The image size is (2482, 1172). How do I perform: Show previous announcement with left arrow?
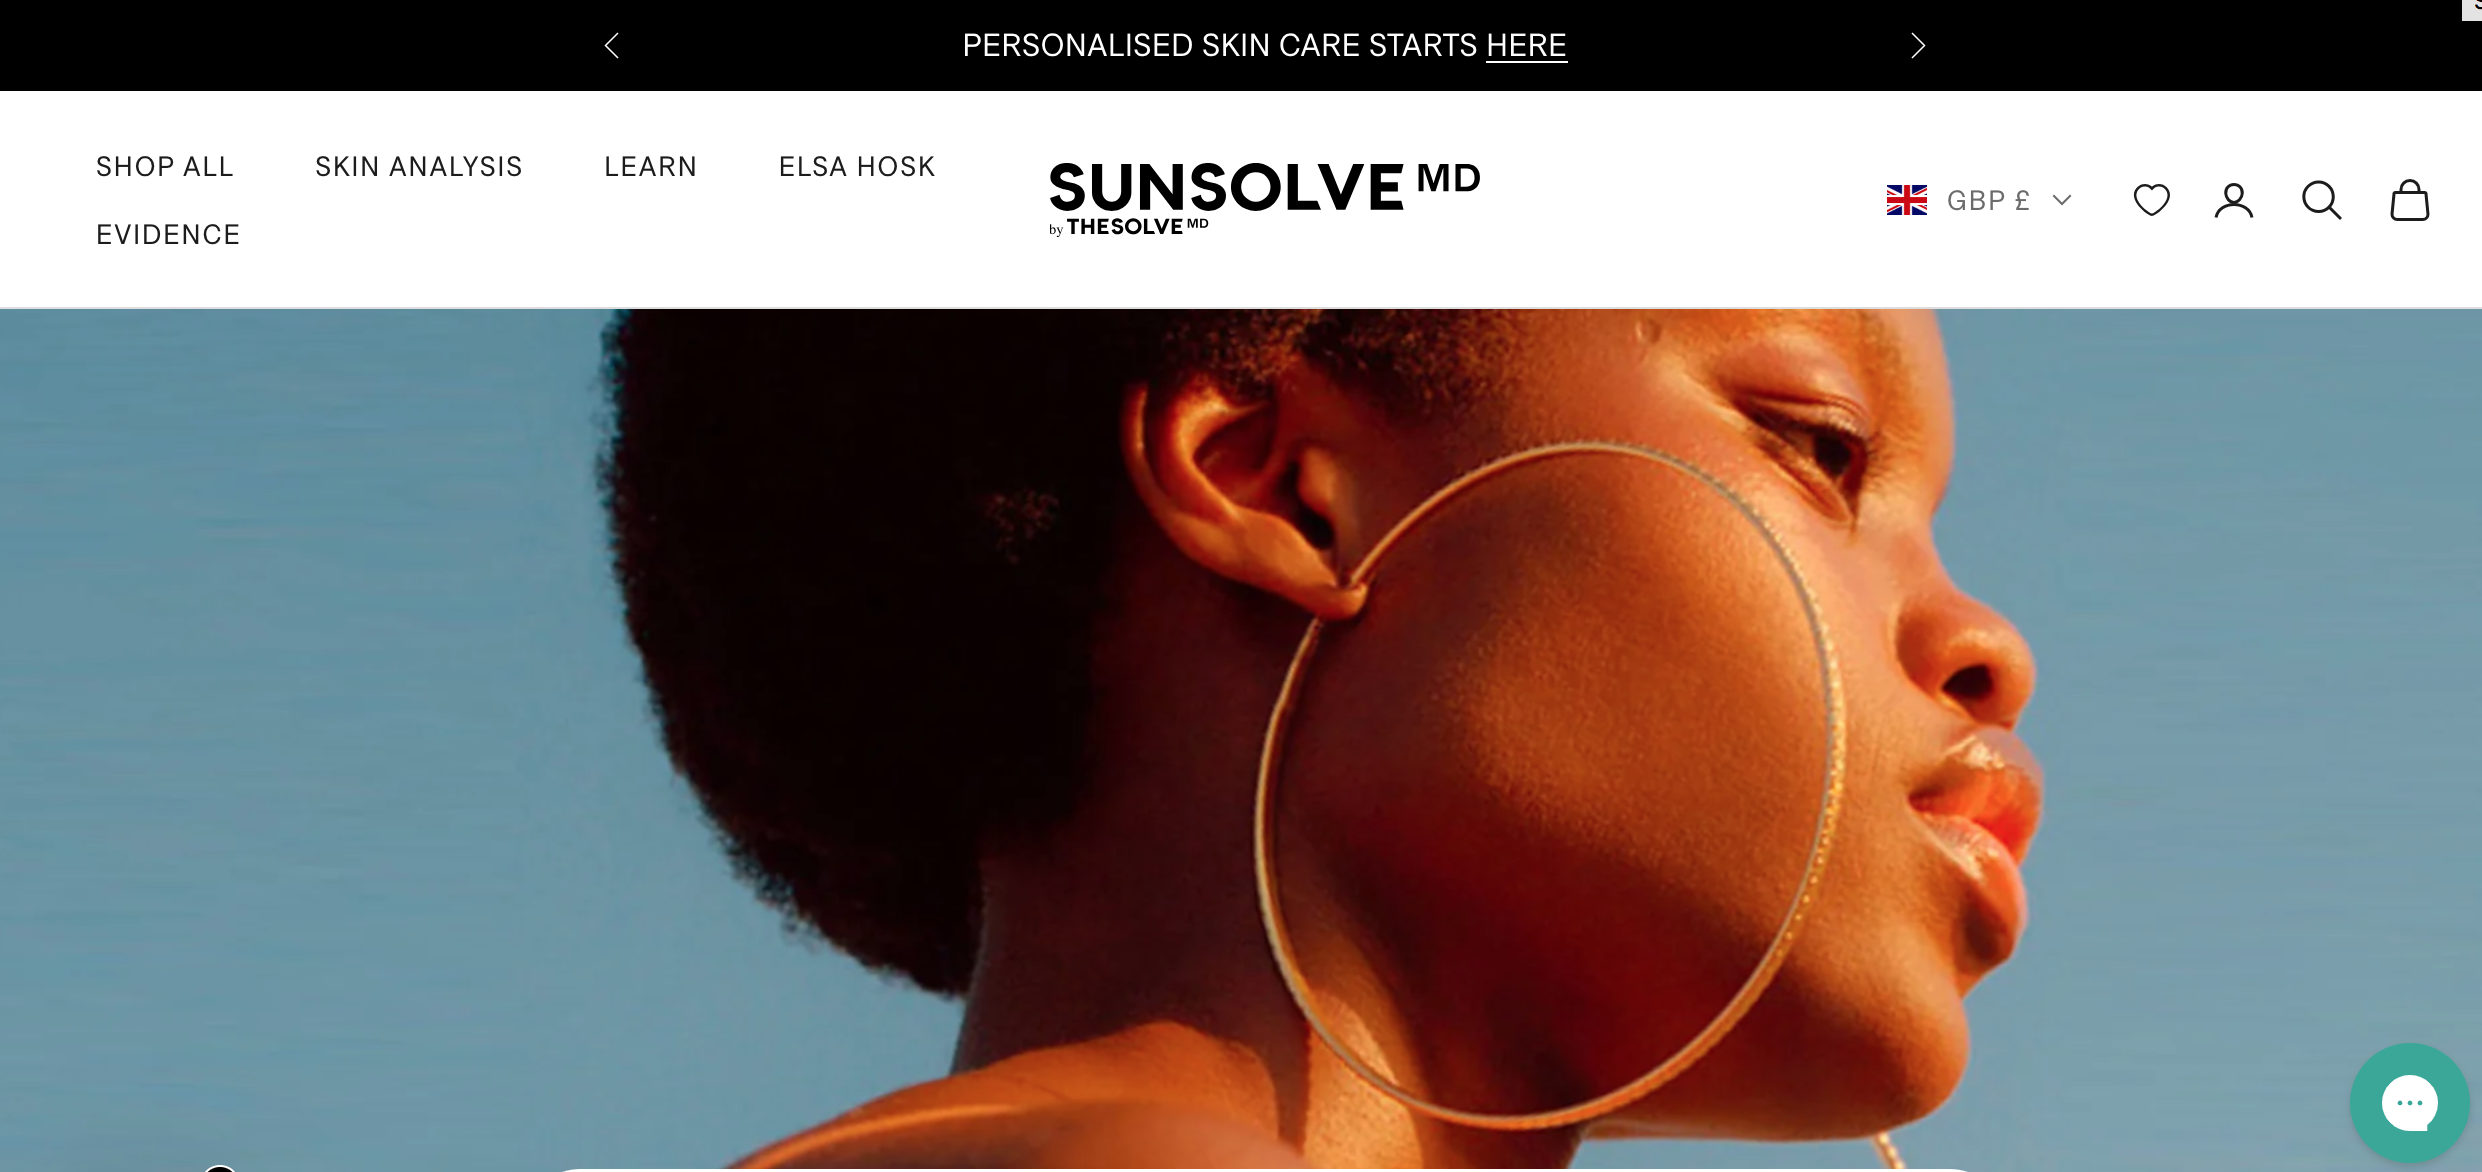(612, 45)
